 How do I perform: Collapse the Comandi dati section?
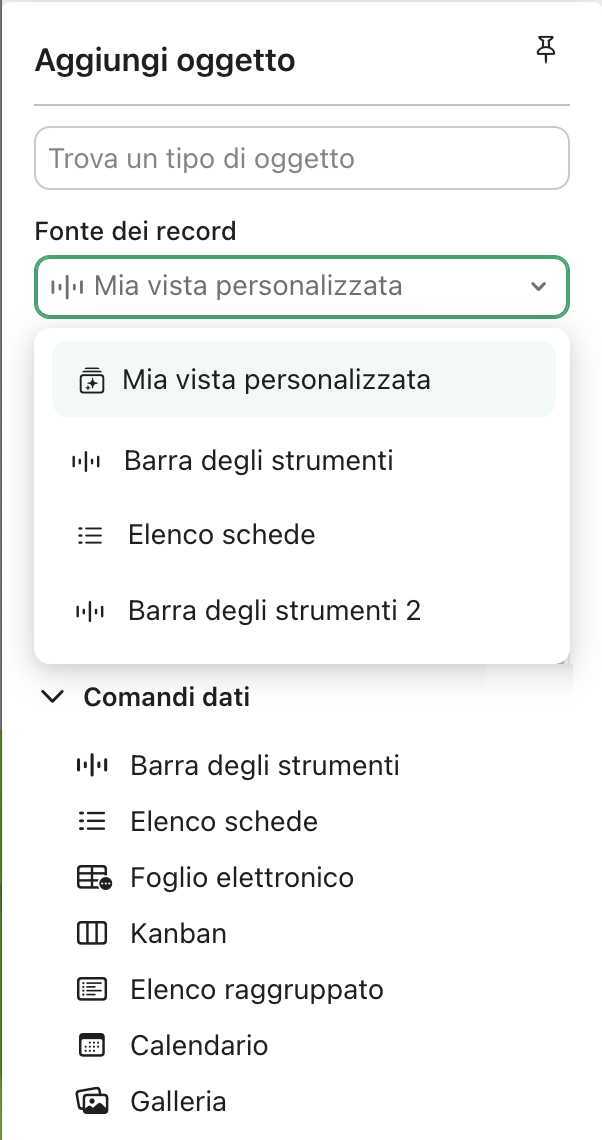pyautogui.click(x=53, y=697)
